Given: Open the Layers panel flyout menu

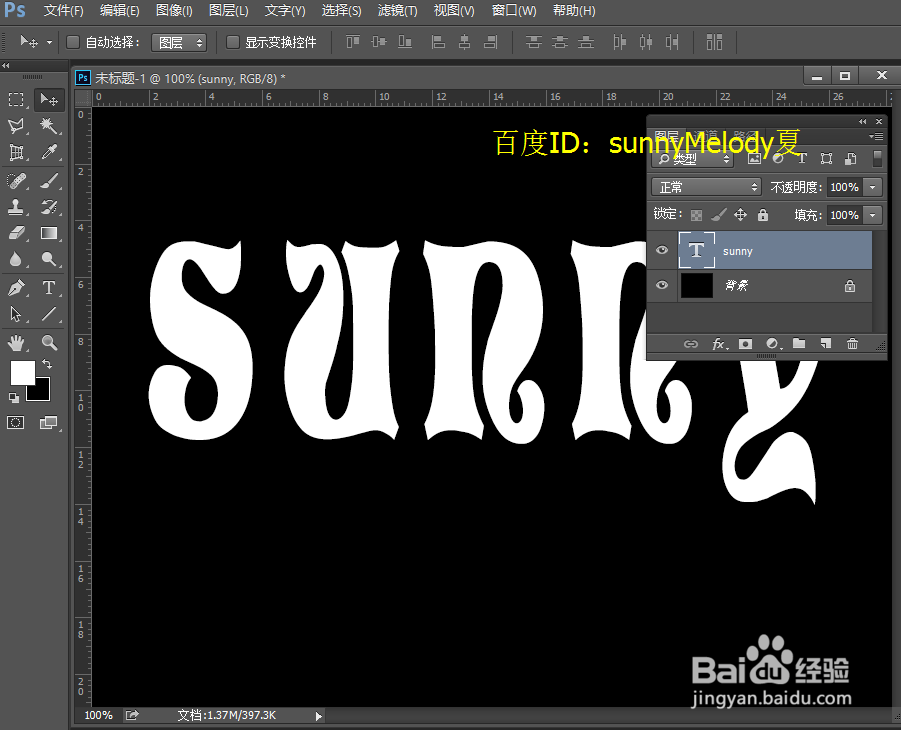Looking at the screenshot, I should pos(876,137).
